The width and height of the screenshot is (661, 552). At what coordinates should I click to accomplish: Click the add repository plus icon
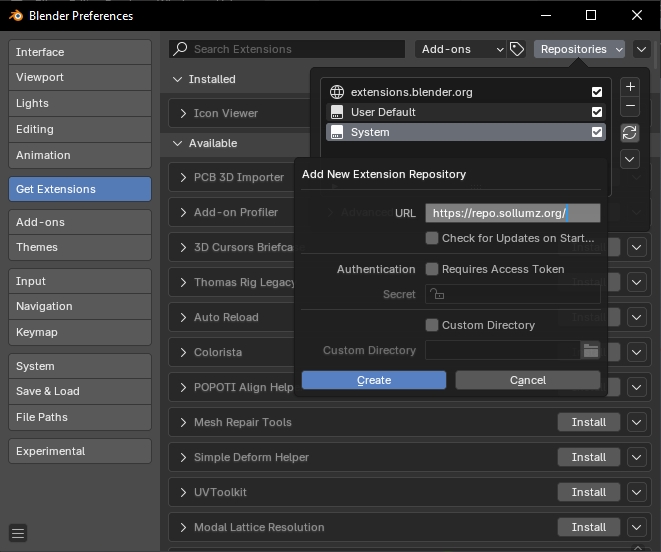pos(629,87)
